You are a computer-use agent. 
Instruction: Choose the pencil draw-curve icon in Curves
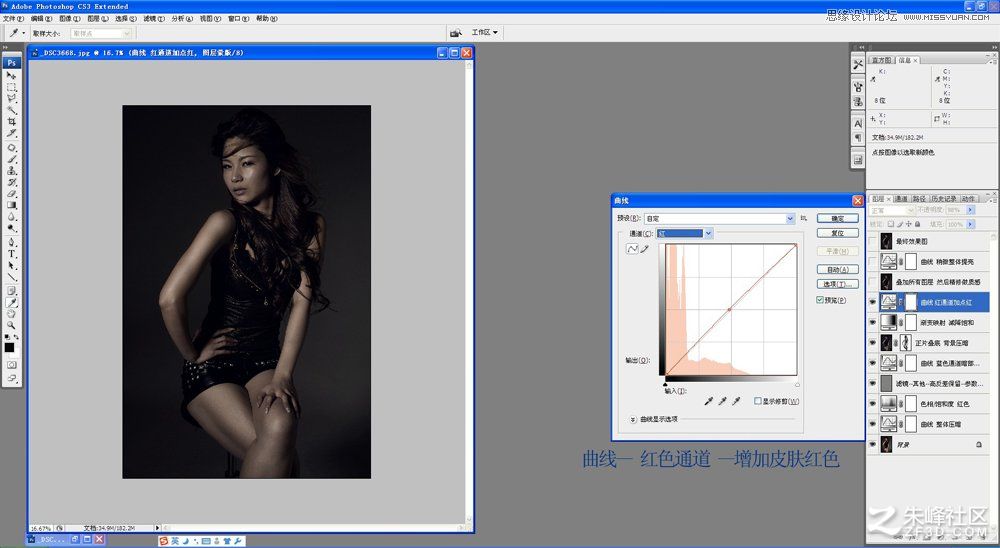tap(645, 249)
